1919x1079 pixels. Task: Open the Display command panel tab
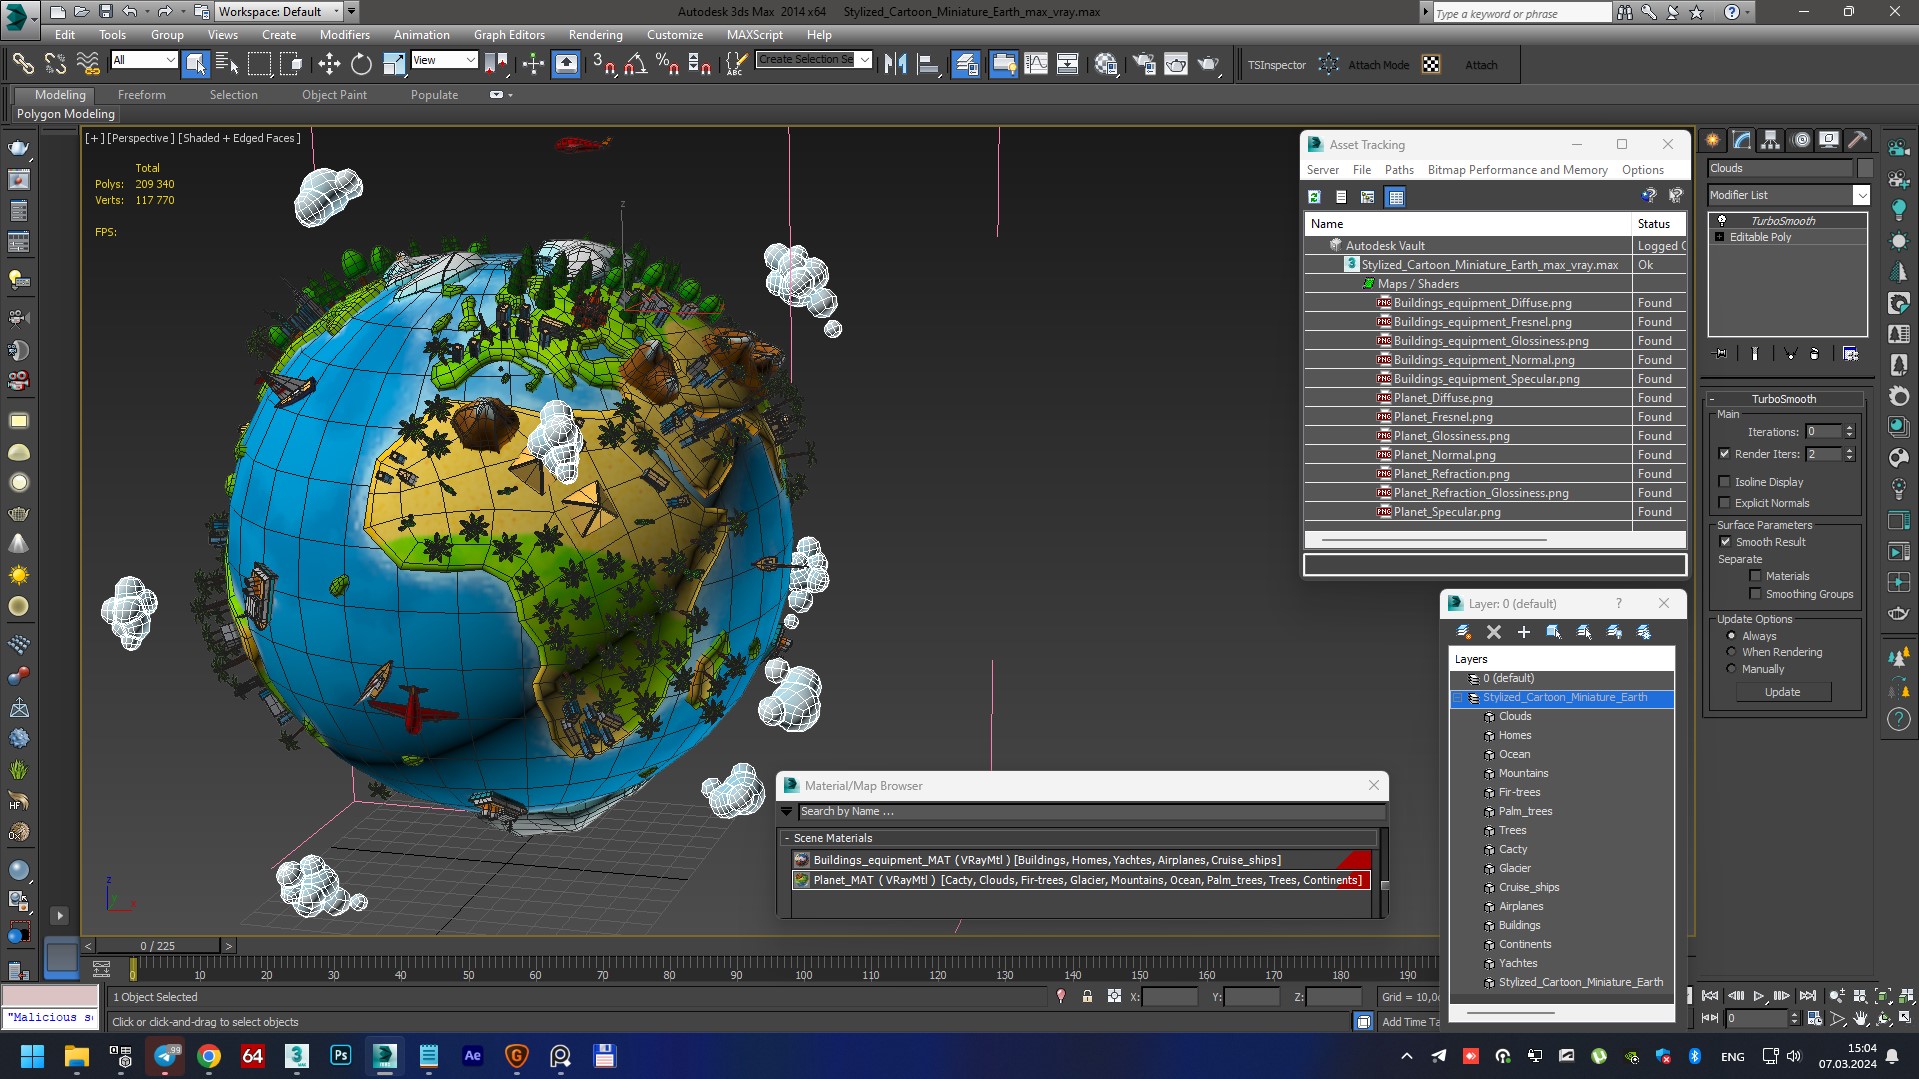(x=1829, y=140)
